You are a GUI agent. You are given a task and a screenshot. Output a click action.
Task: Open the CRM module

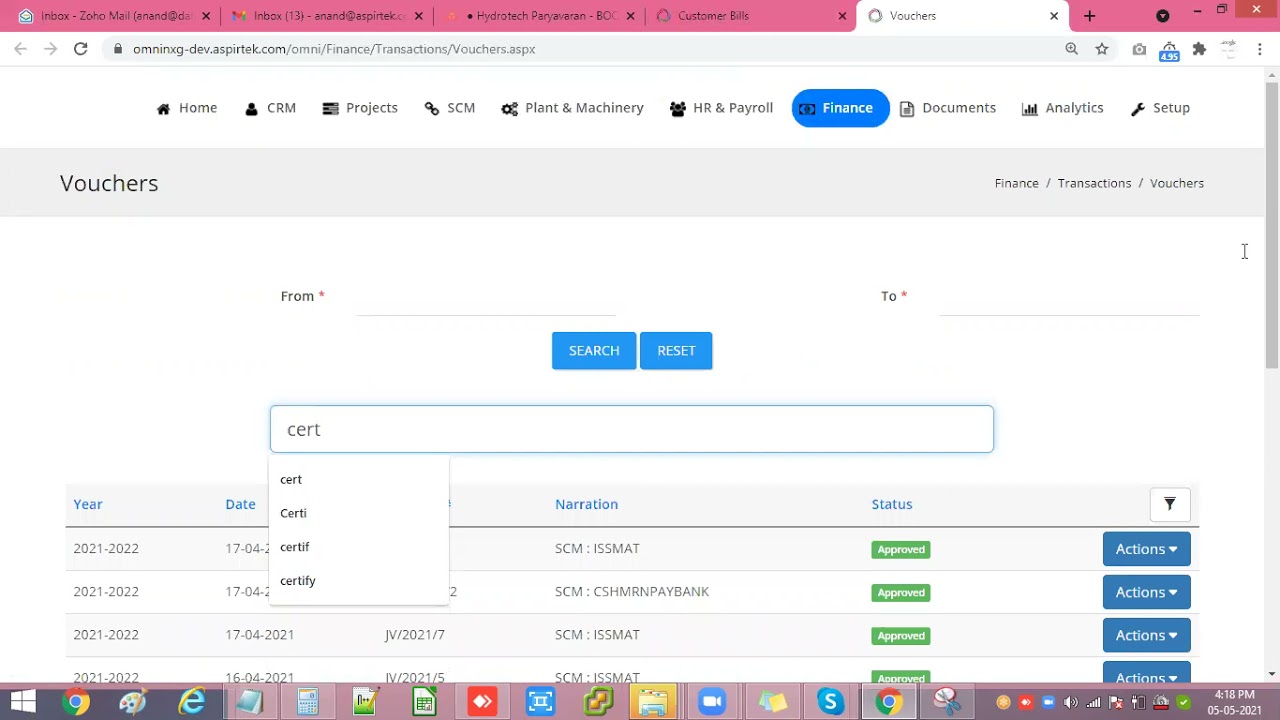[270, 108]
